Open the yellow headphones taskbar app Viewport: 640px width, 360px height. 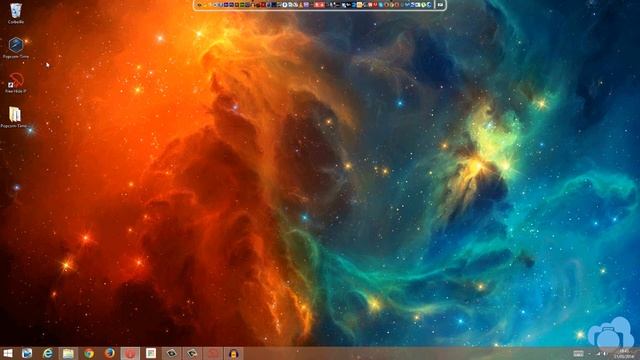[233, 353]
